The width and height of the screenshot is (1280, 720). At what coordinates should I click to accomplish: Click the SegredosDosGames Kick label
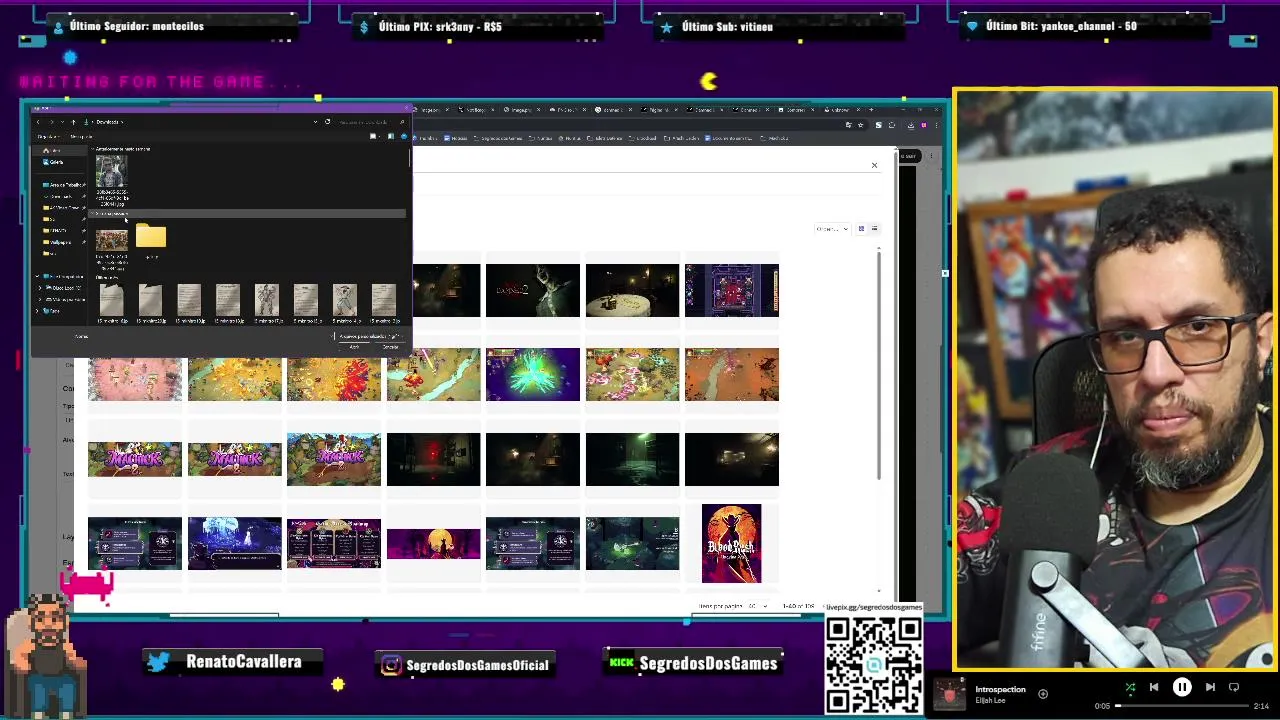coord(708,663)
